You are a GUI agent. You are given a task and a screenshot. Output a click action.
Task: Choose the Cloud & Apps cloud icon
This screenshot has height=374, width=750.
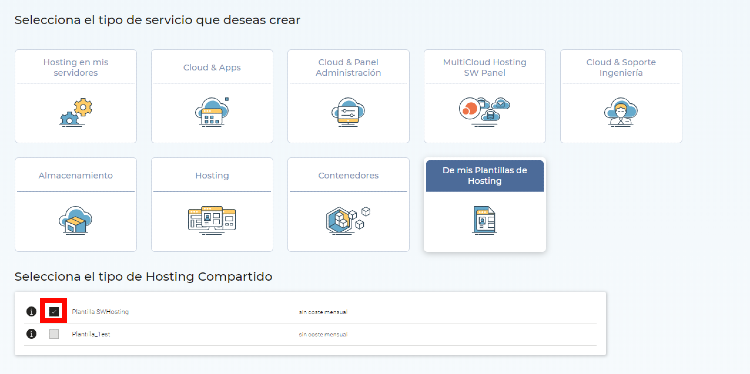pos(212,111)
